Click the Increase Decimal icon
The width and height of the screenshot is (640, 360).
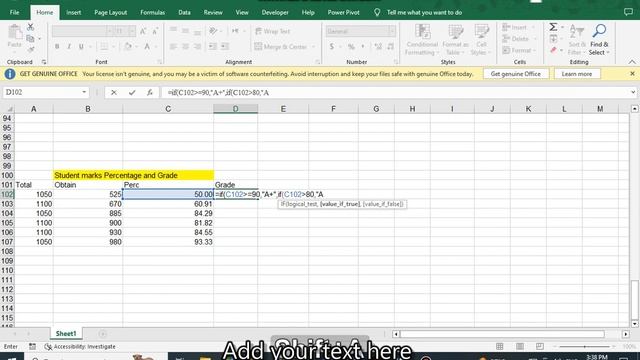(378, 47)
